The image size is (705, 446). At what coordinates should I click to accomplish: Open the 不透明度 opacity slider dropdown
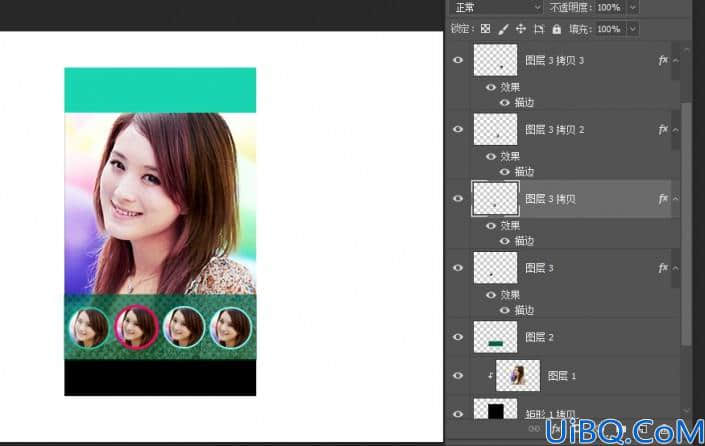click(633, 7)
